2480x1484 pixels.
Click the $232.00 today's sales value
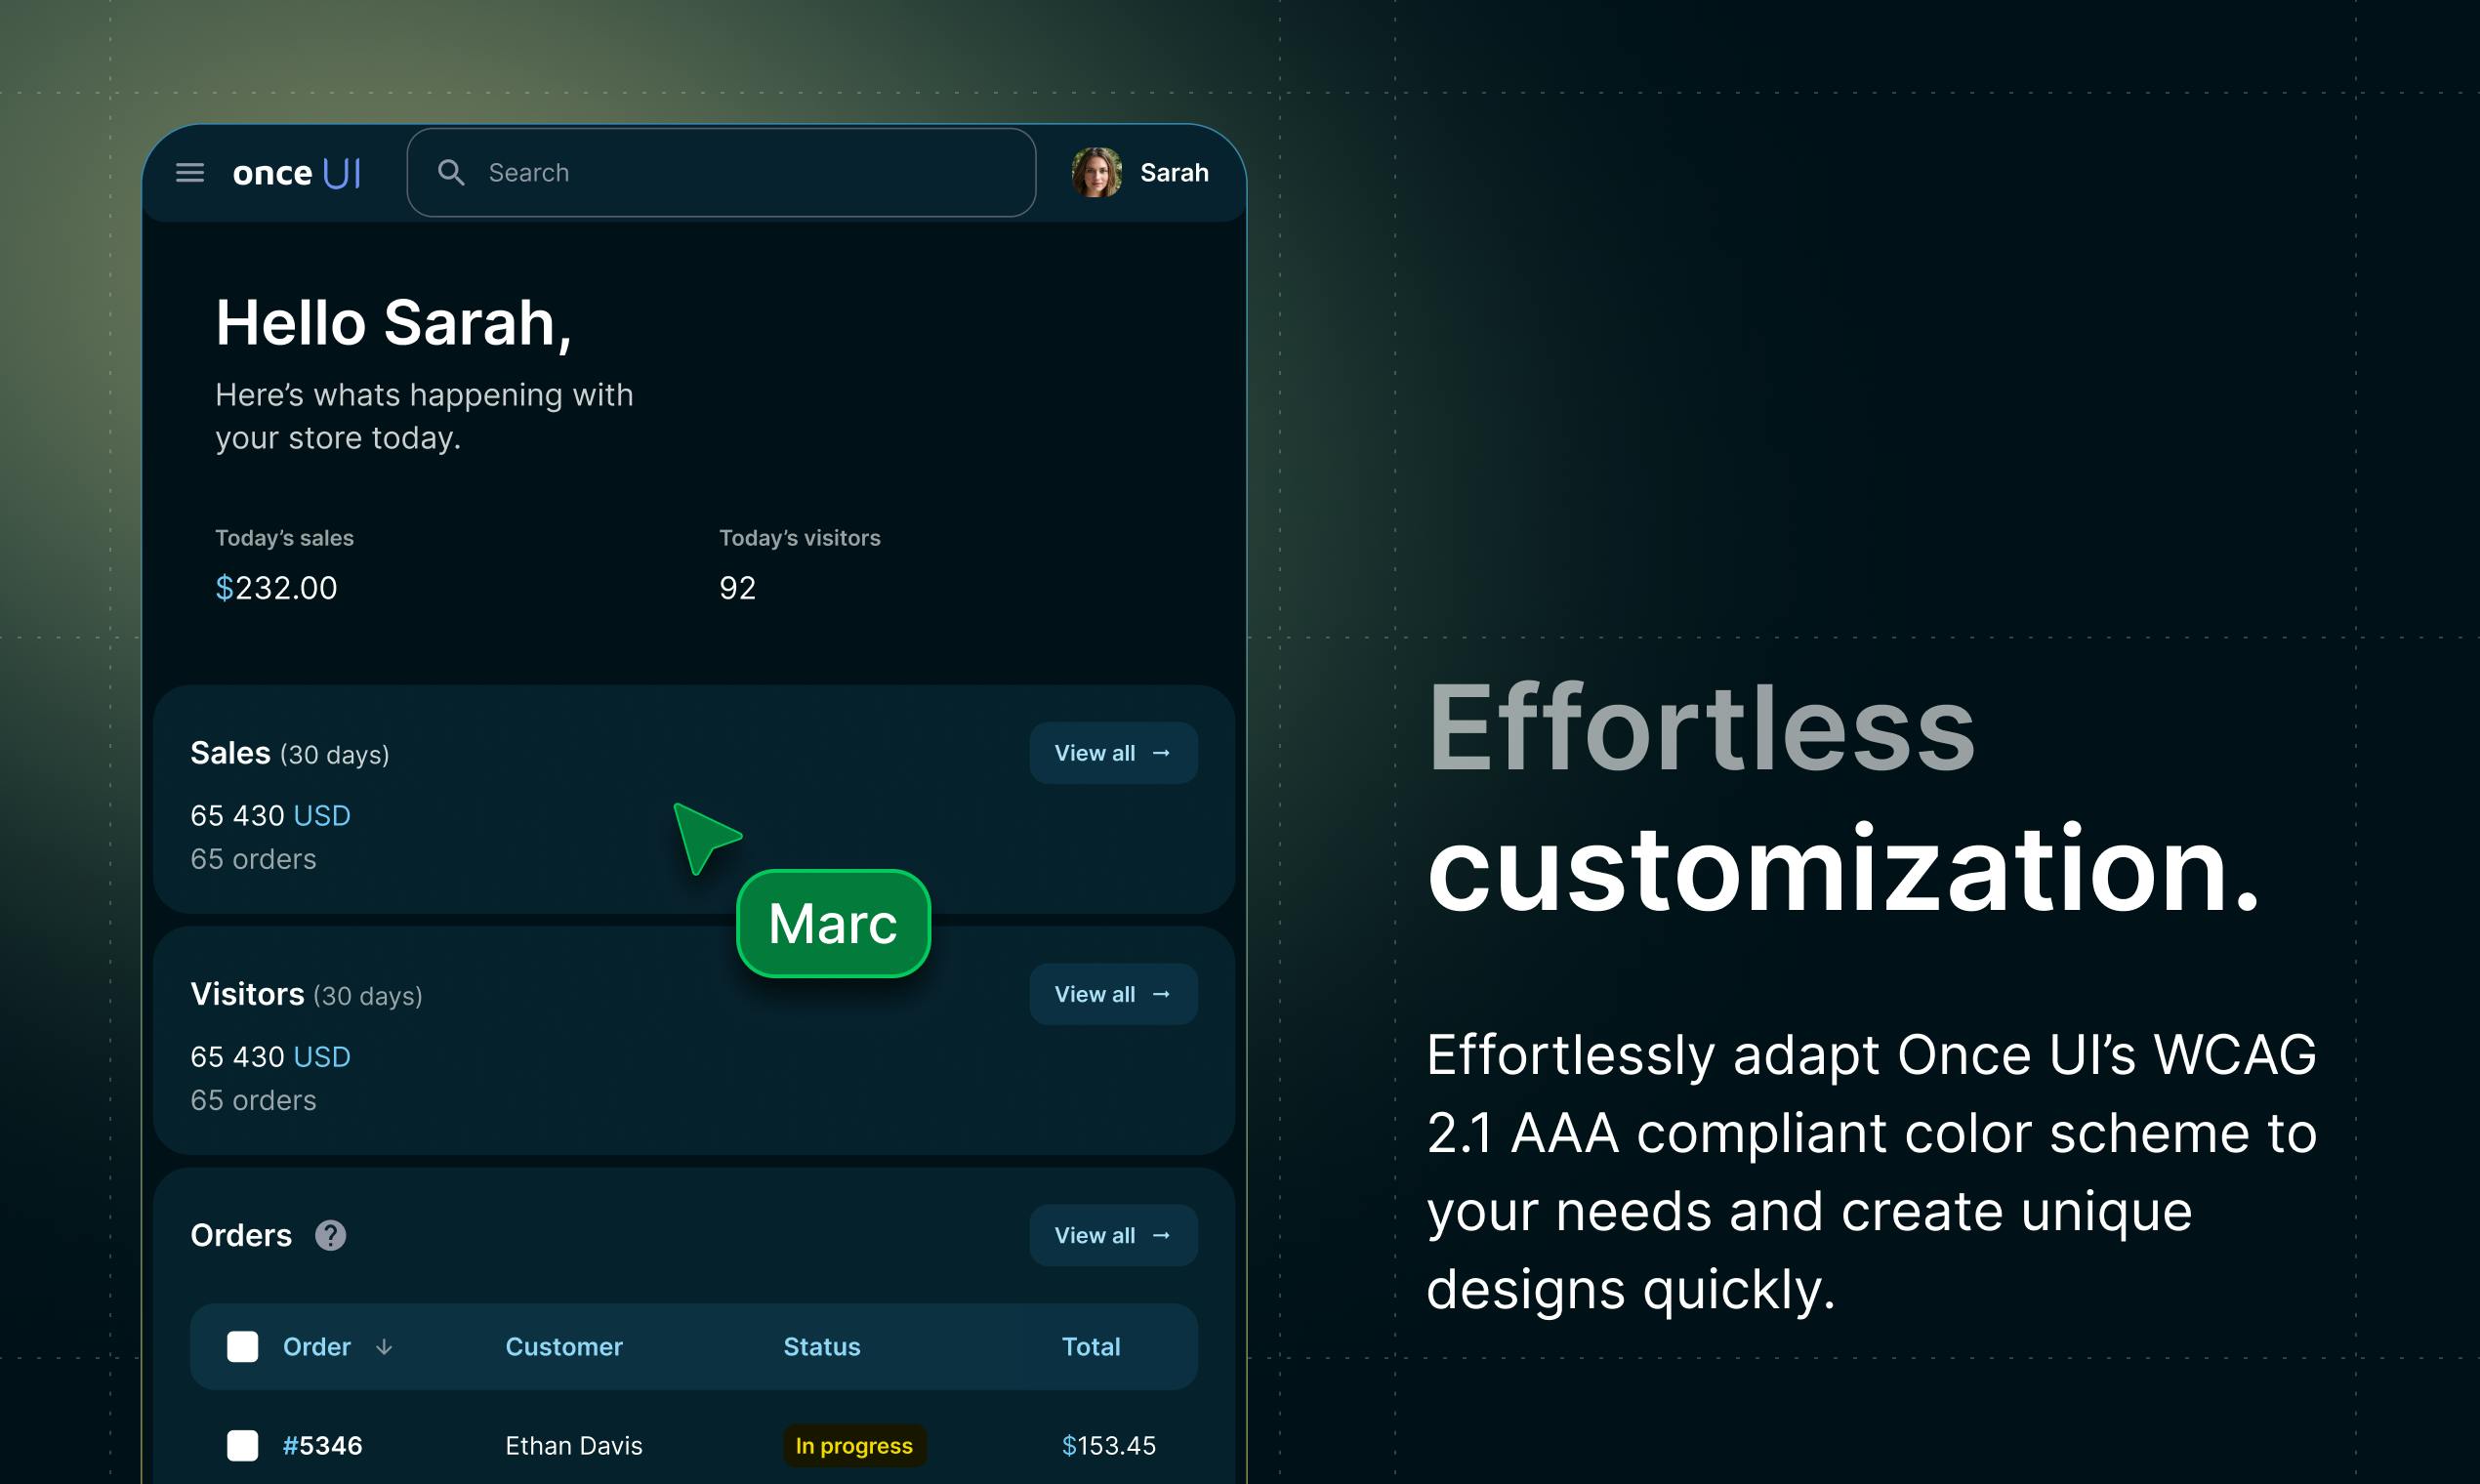point(276,588)
